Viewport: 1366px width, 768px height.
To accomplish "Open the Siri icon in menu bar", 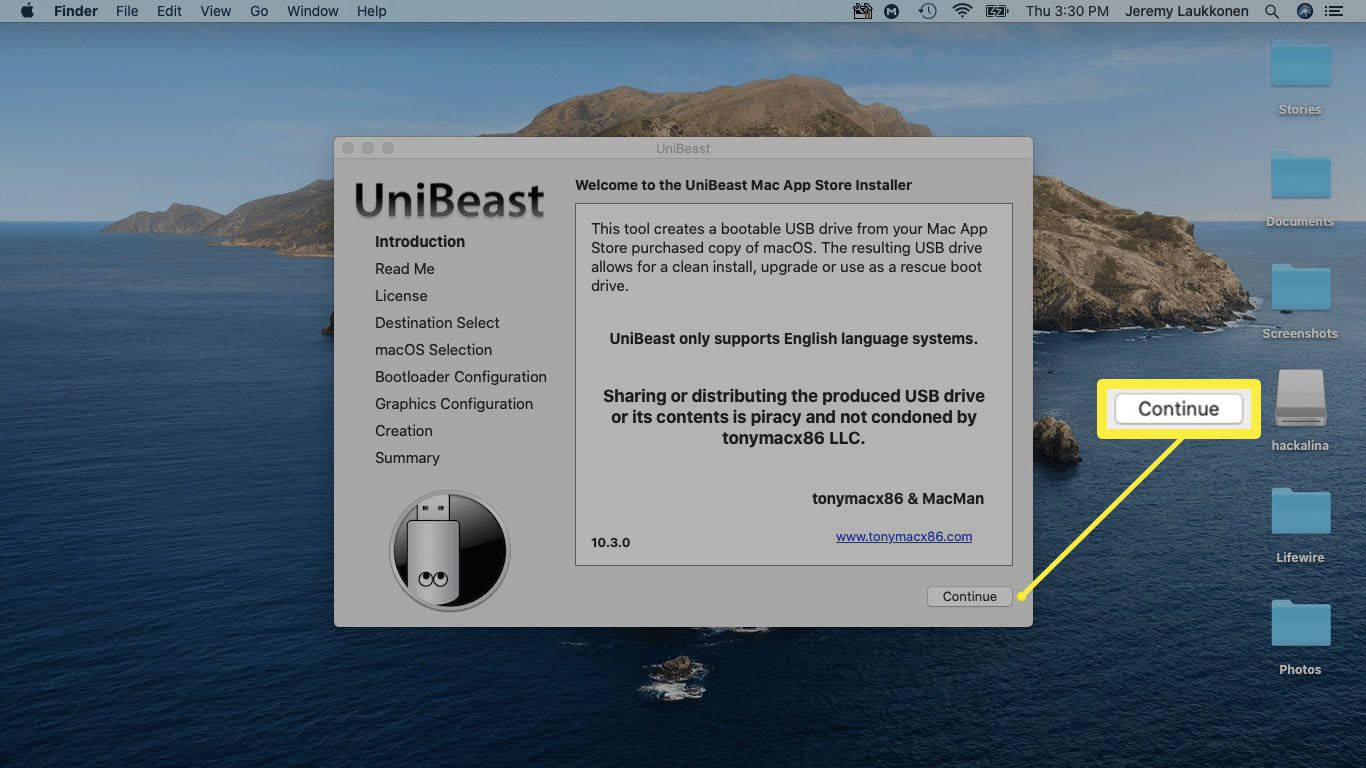I will pos(1304,11).
